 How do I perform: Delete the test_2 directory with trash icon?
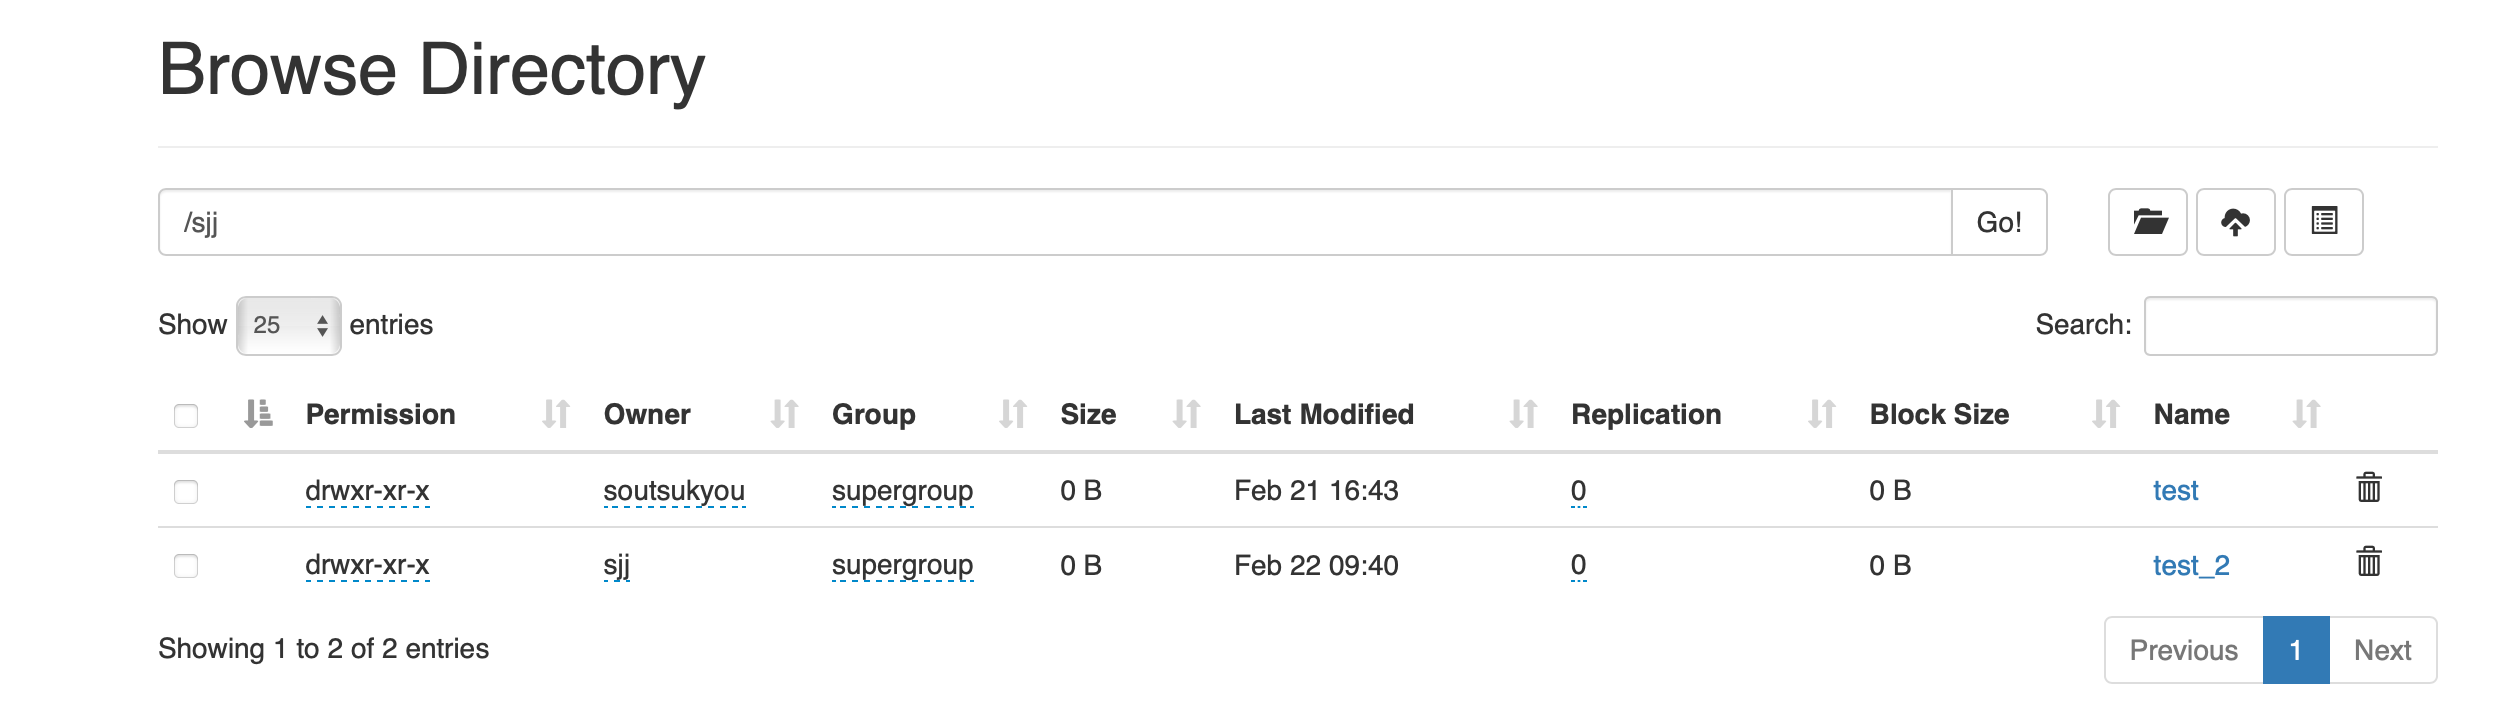[2368, 563]
